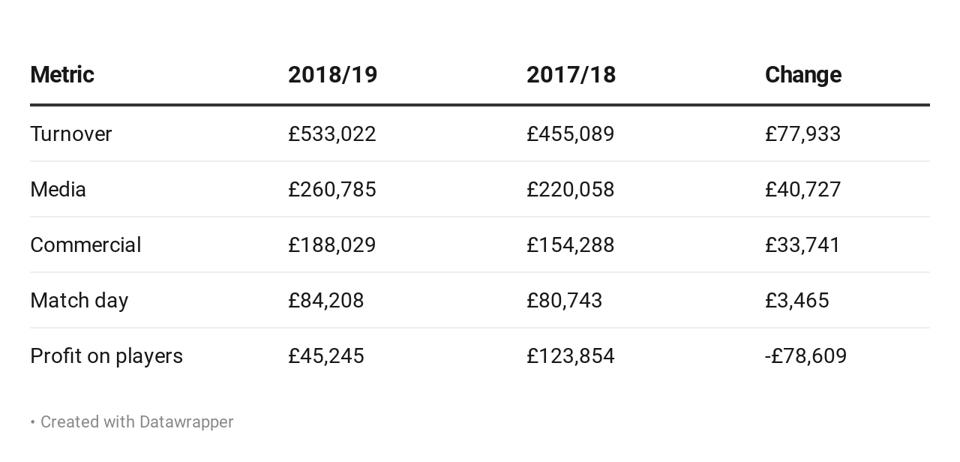The width and height of the screenshot is (960, 462).
Task: Select the Match day row label
Action: (79, 301)
